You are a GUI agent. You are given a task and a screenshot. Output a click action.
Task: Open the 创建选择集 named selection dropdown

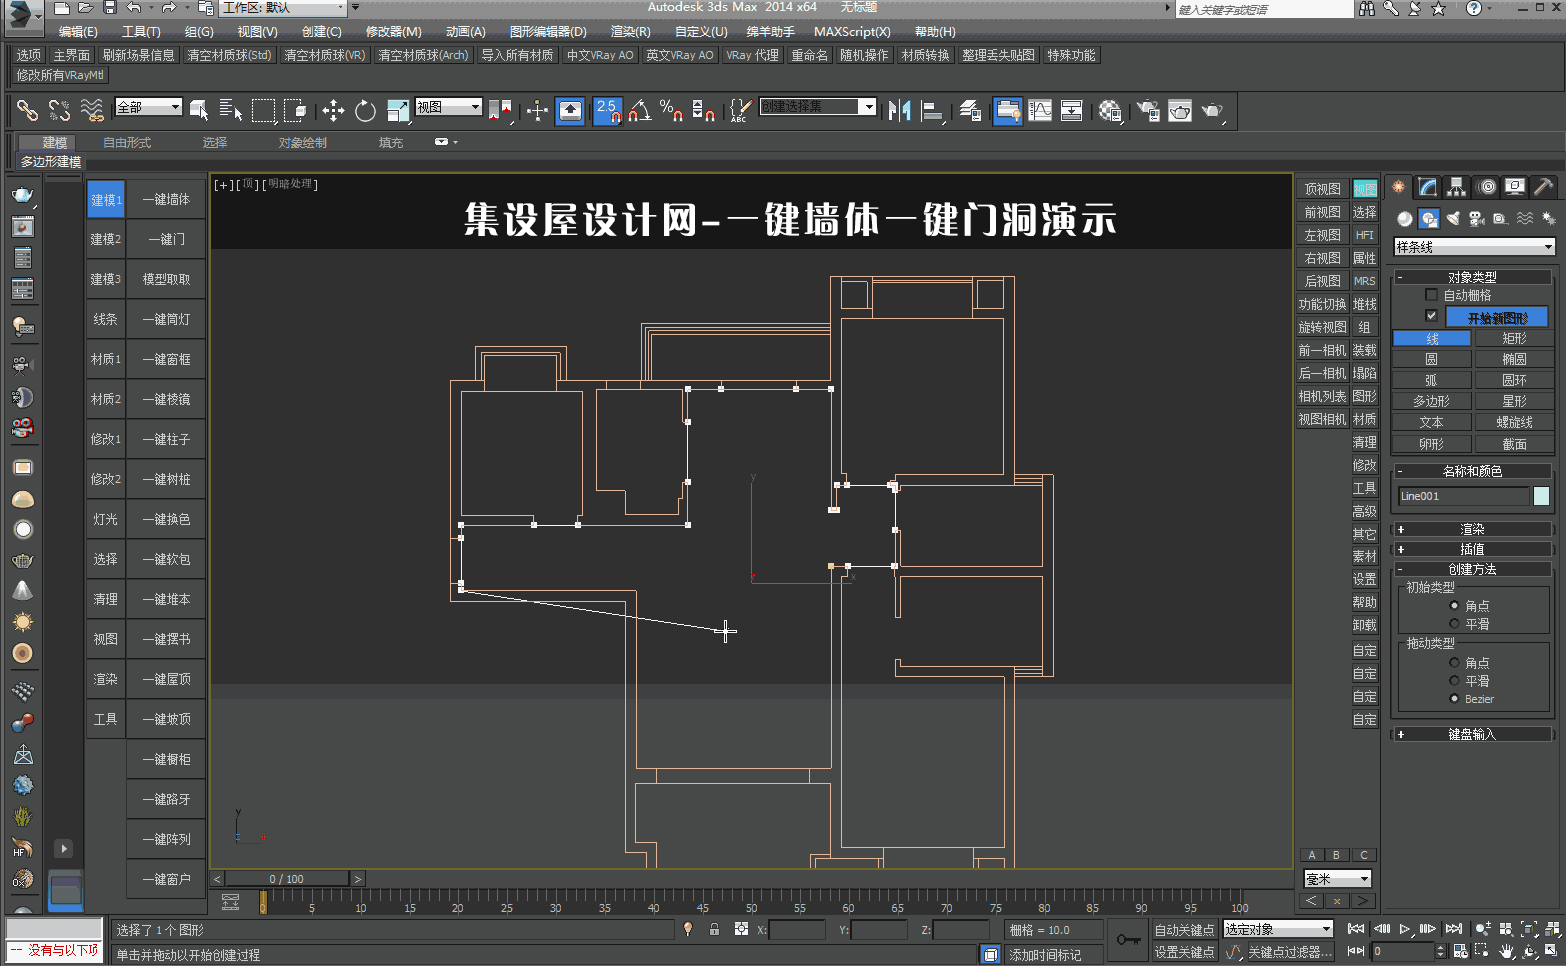(818, 107)
